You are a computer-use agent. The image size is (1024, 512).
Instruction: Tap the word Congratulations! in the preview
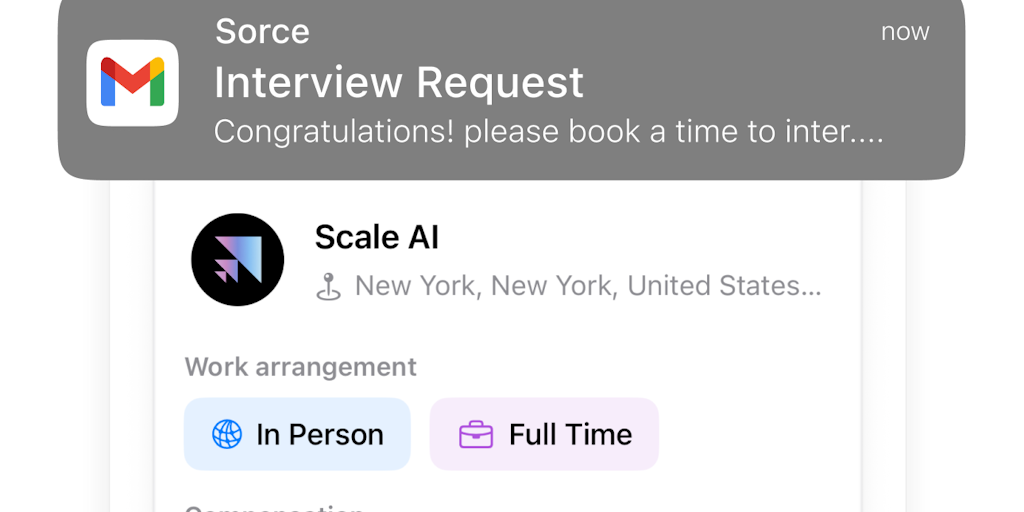coord(334,131)
